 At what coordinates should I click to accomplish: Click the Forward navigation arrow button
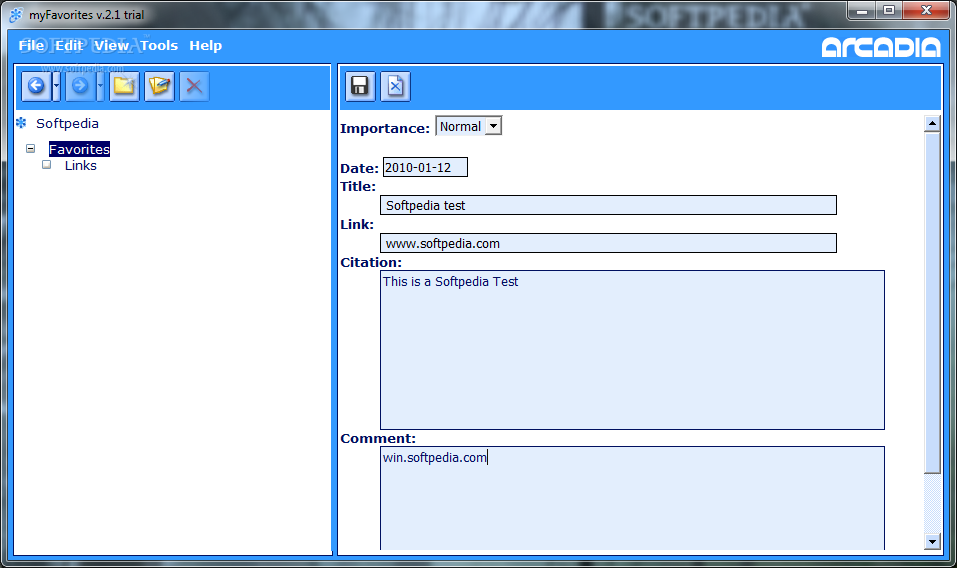pos(80,86)
